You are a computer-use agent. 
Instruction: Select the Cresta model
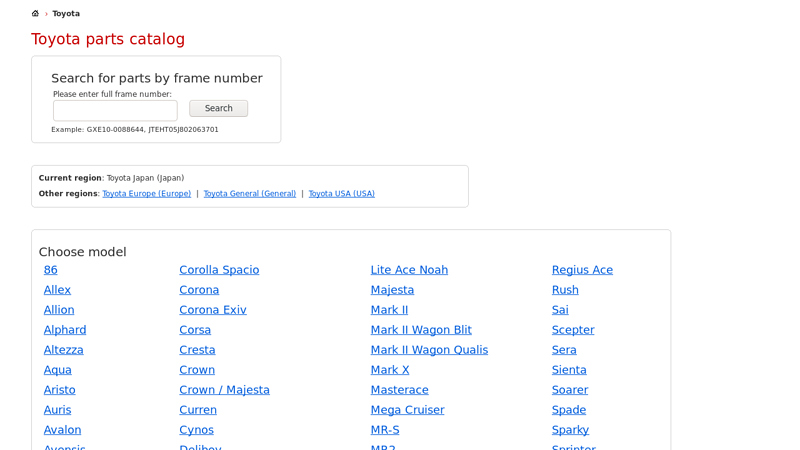tap(197, 349)
